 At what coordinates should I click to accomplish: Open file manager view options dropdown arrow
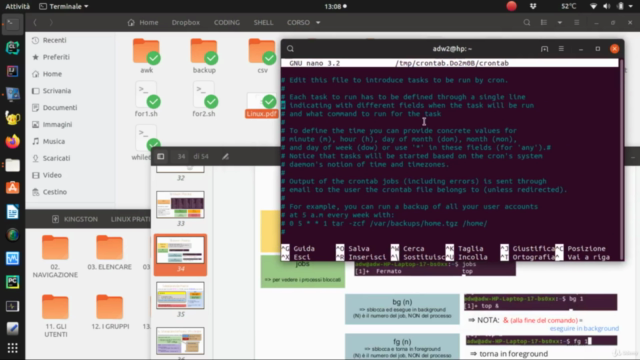click(560, 22)
